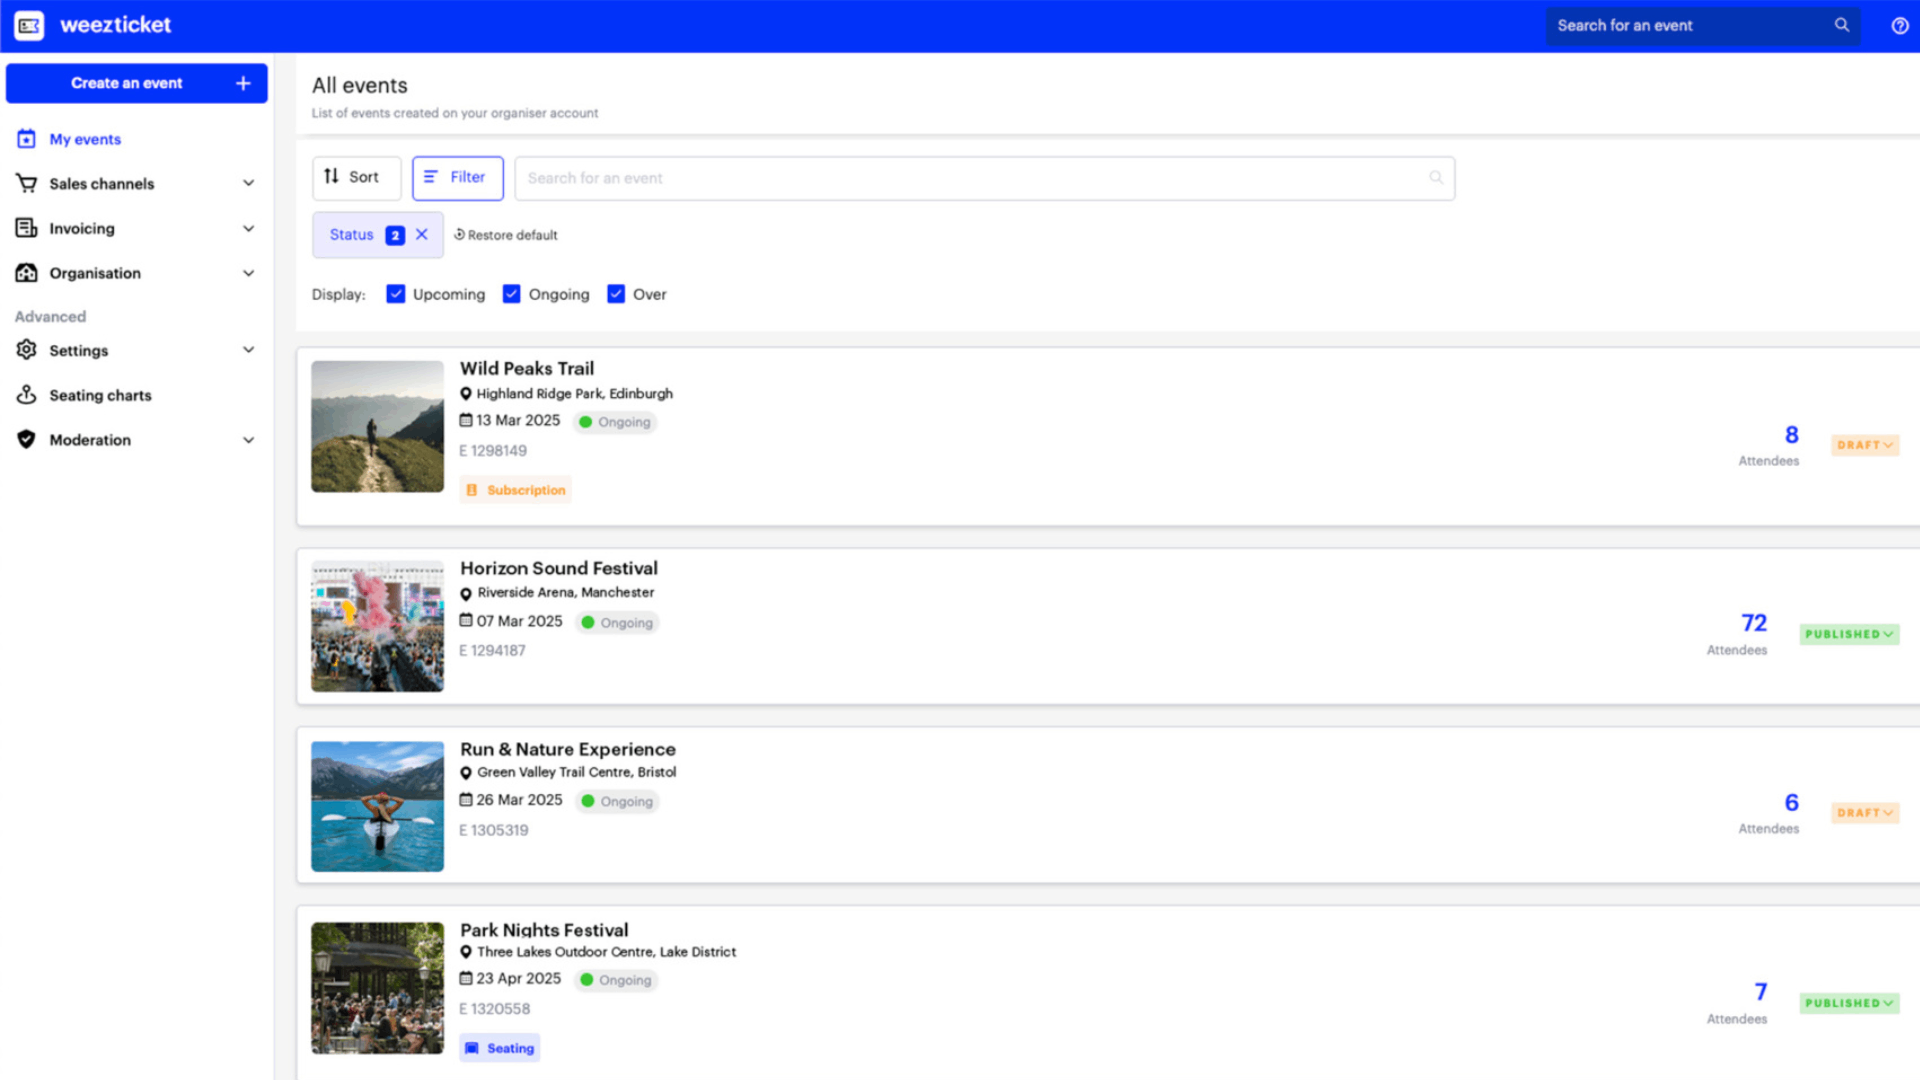Click the Moderation shield icon
Image resolution: width=1920 pixels, height=1080 pixels.
[27, 440]
